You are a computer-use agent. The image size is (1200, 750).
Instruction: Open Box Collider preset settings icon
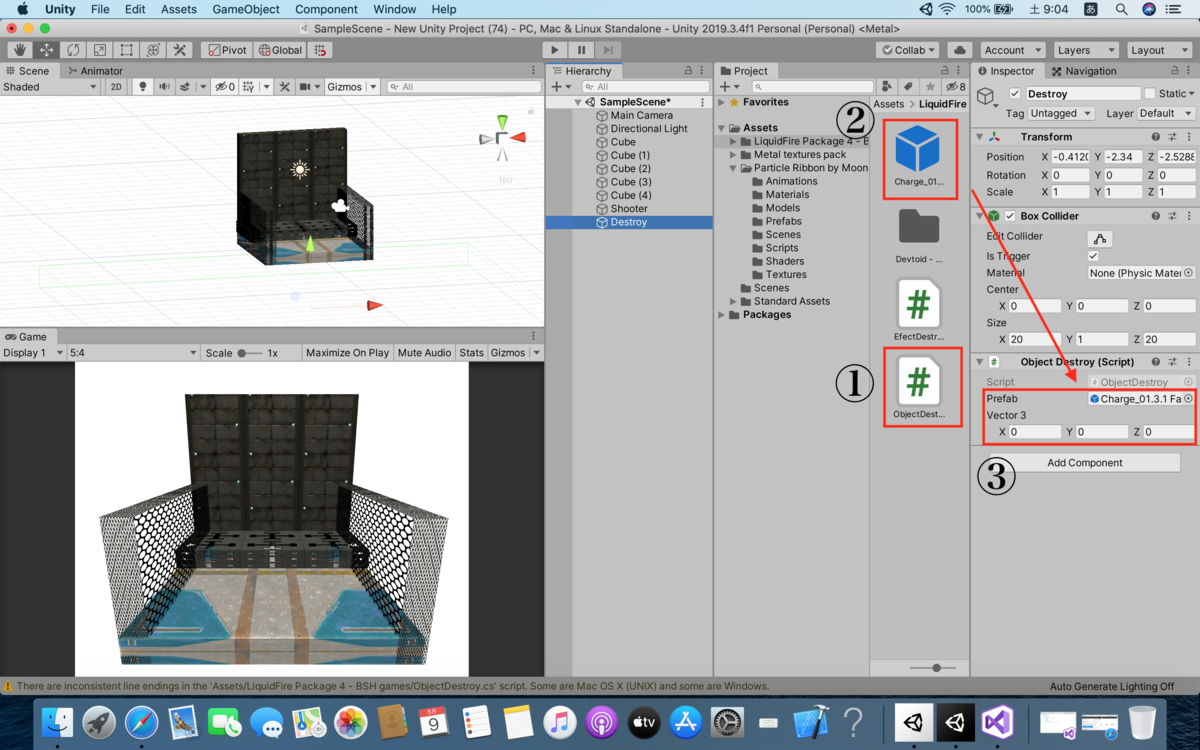click(1172, 216)
